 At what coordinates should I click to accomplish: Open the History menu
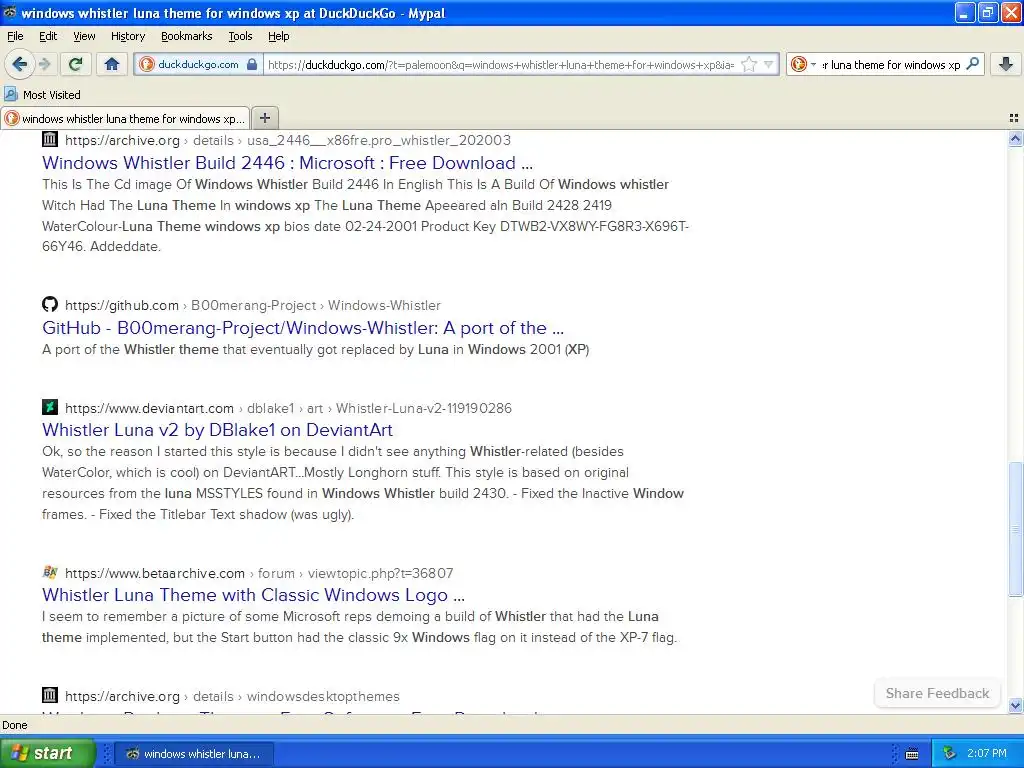tap(128, 37)
